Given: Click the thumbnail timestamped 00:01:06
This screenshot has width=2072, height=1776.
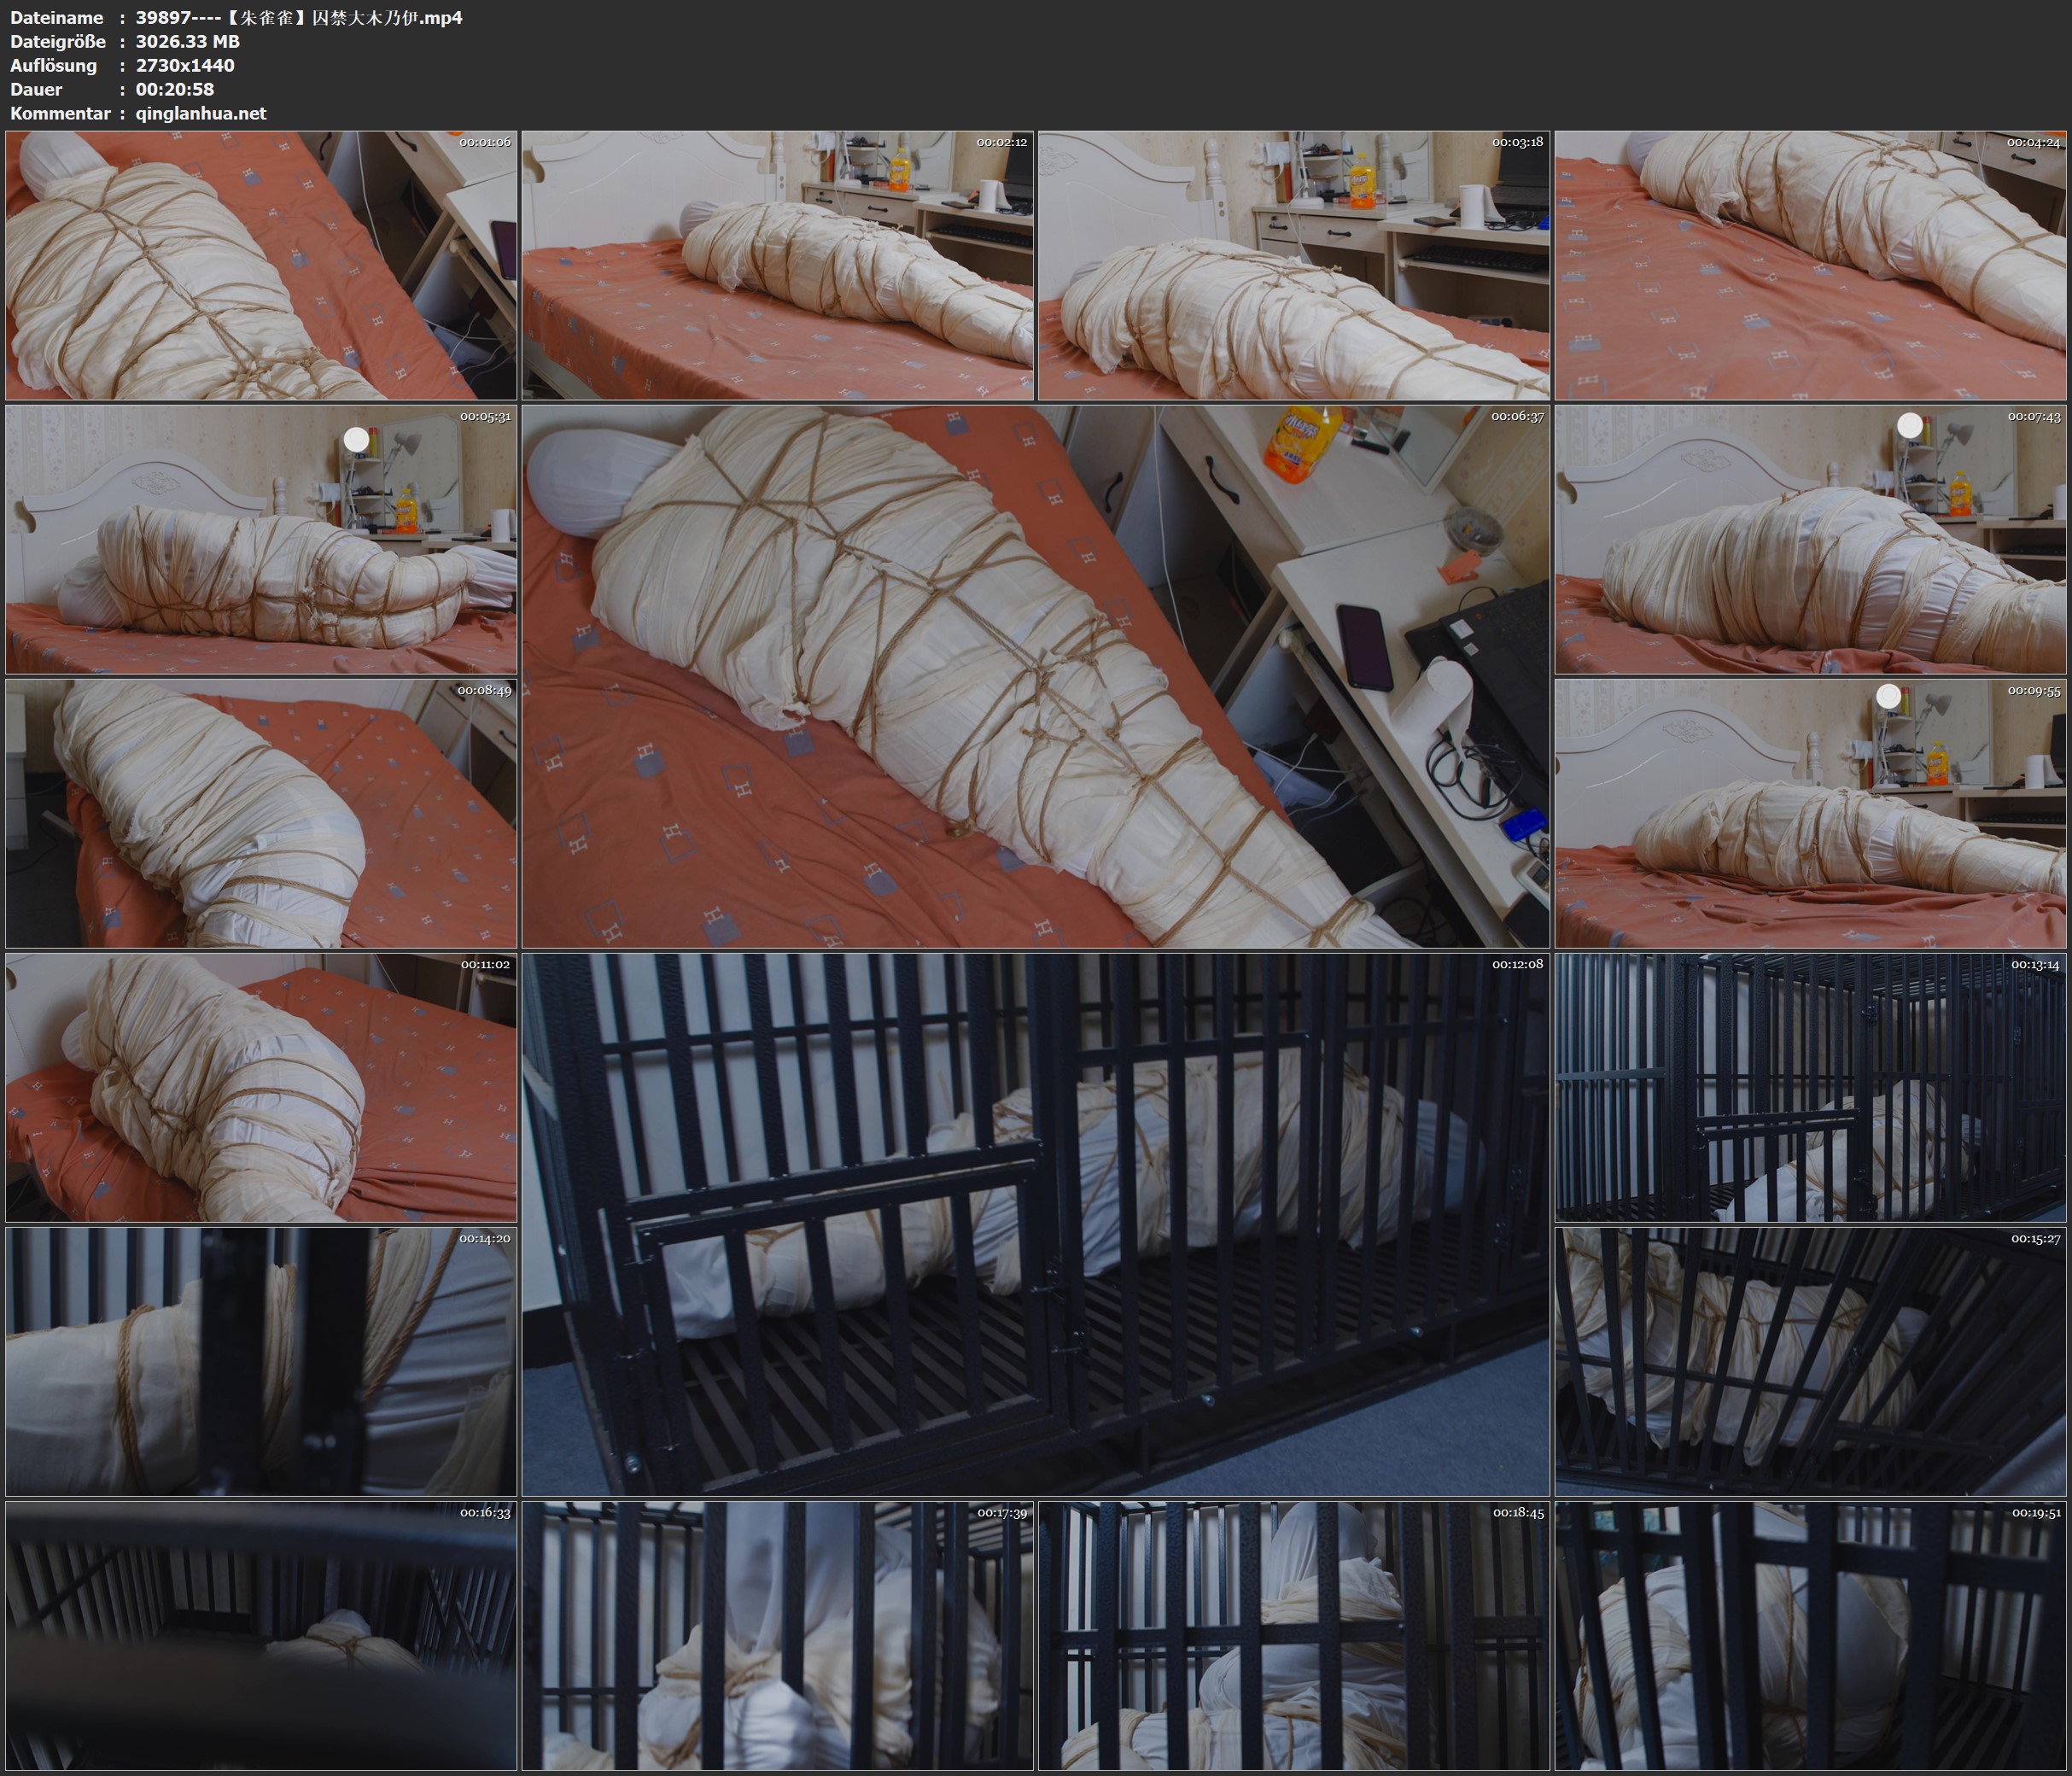Looking at the screenshot, I should click(261, 266).
